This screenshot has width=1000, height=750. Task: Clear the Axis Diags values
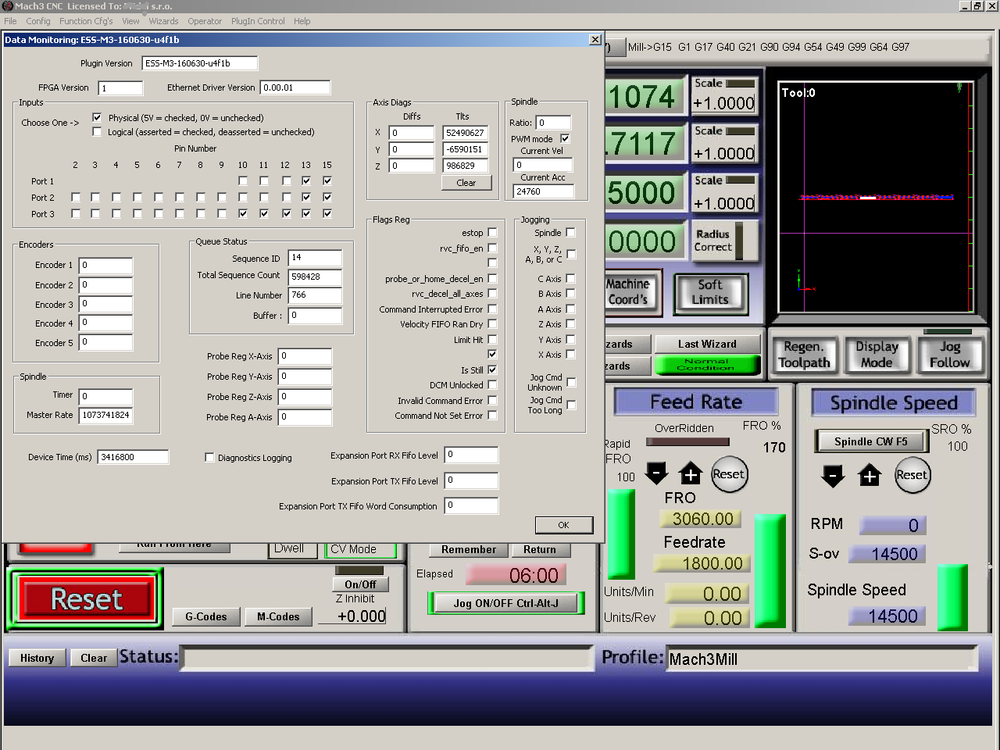point(465,183)
